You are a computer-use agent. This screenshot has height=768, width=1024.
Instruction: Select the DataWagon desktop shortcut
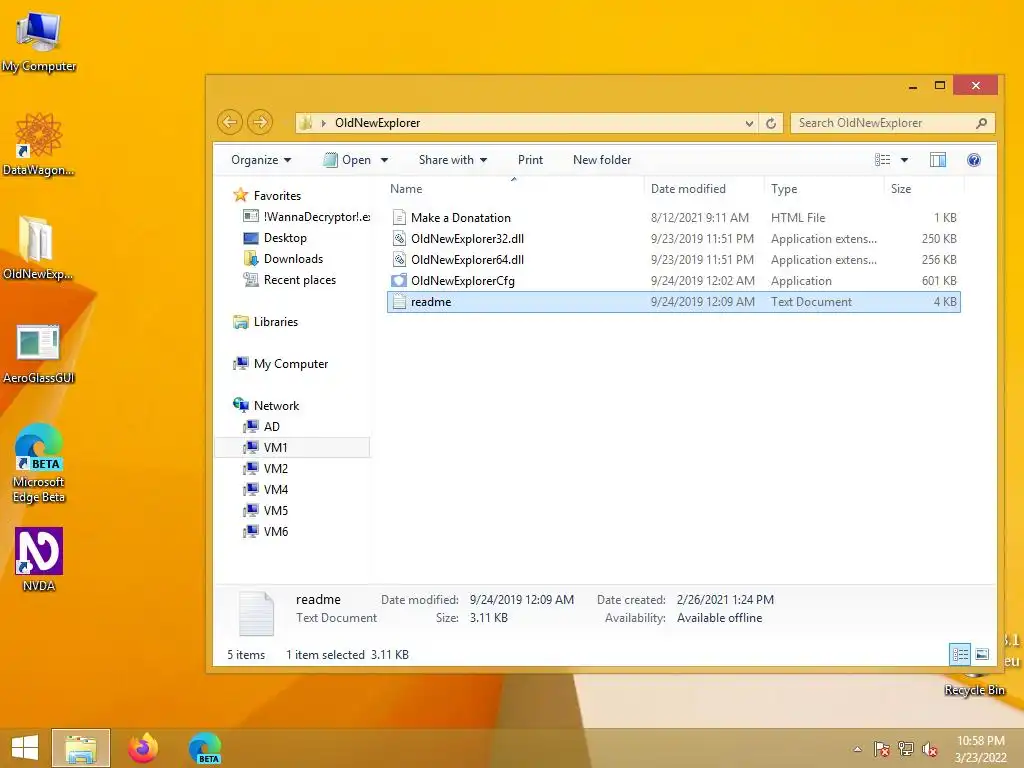click(39, 145)
